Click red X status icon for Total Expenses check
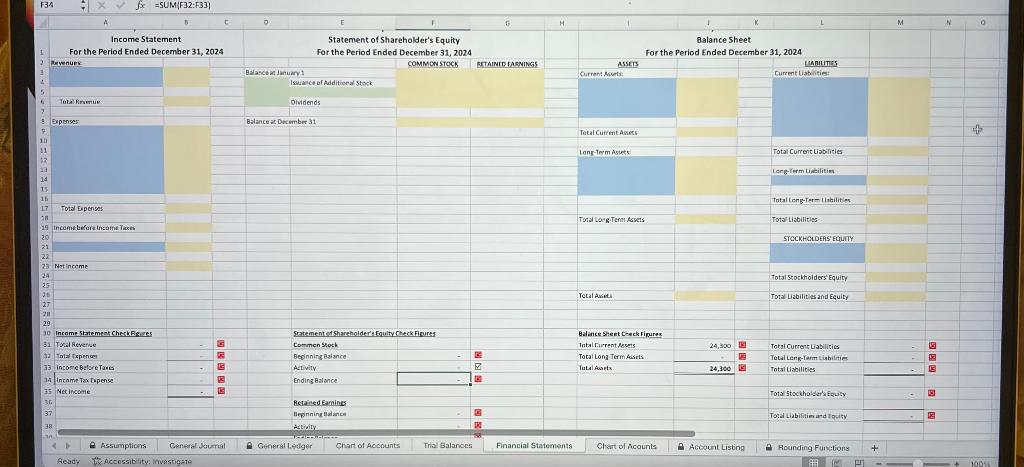The image size is (1024, 467). coord(221,355)
